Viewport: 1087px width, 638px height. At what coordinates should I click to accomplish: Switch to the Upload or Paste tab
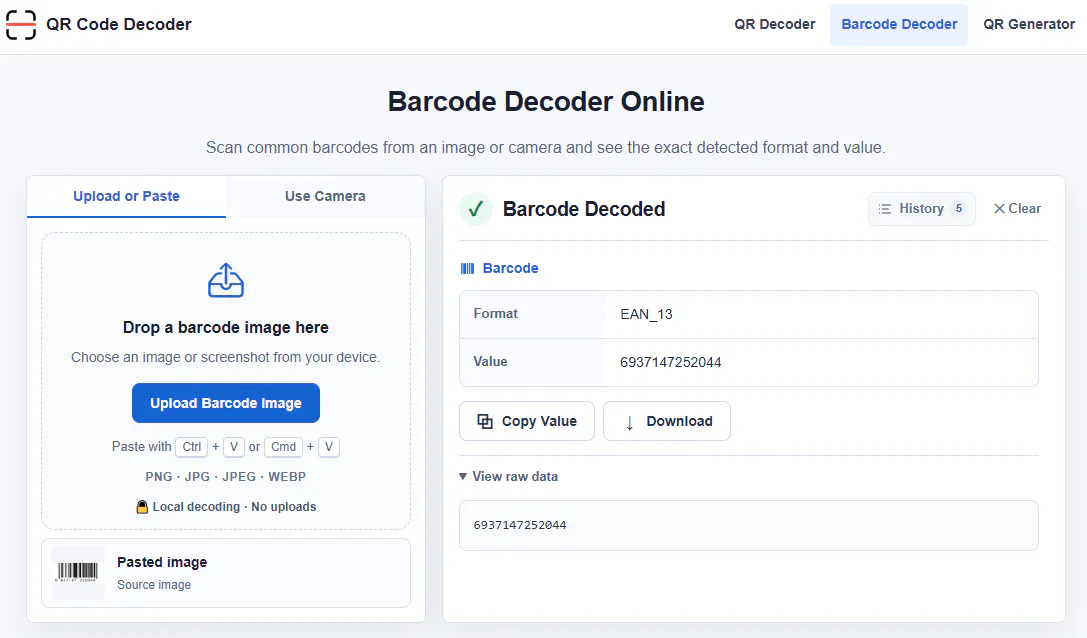point(126,196)
